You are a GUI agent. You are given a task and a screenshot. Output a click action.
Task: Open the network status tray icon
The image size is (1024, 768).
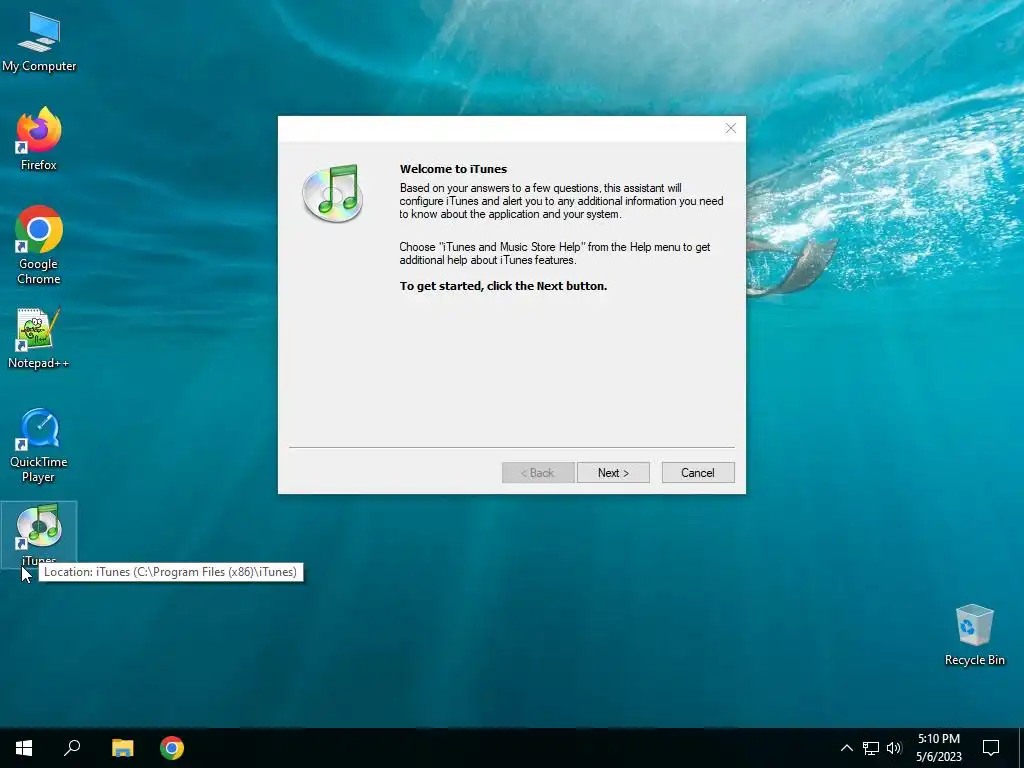(x=871, y=748)
